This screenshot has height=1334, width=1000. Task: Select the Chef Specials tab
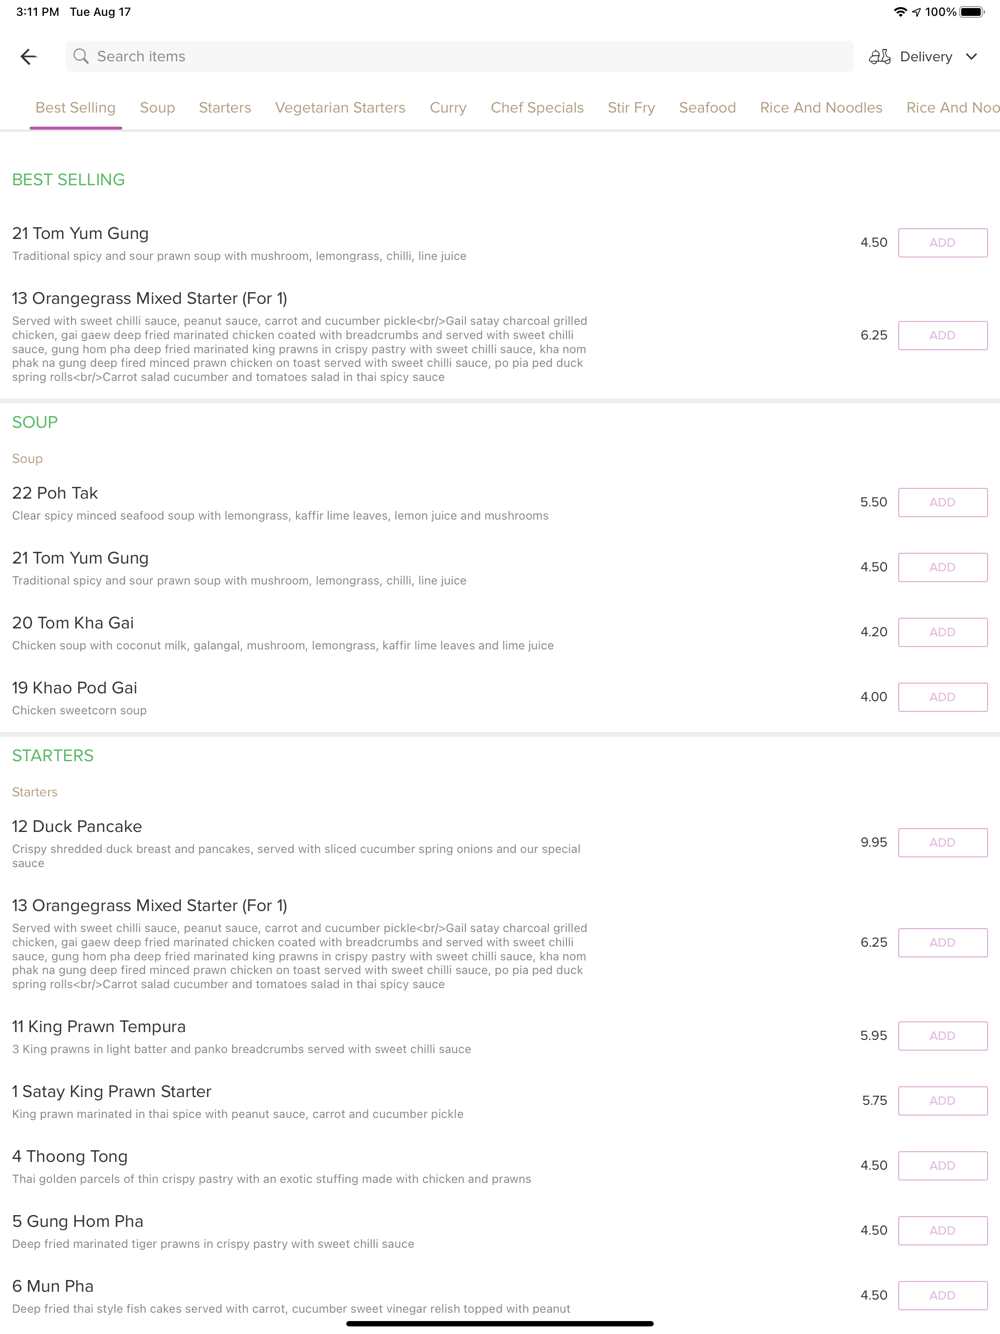tap(537, 108)
